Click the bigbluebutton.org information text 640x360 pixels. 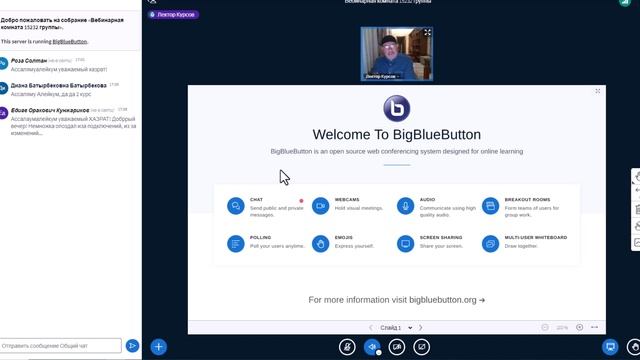tap(396, 300)
